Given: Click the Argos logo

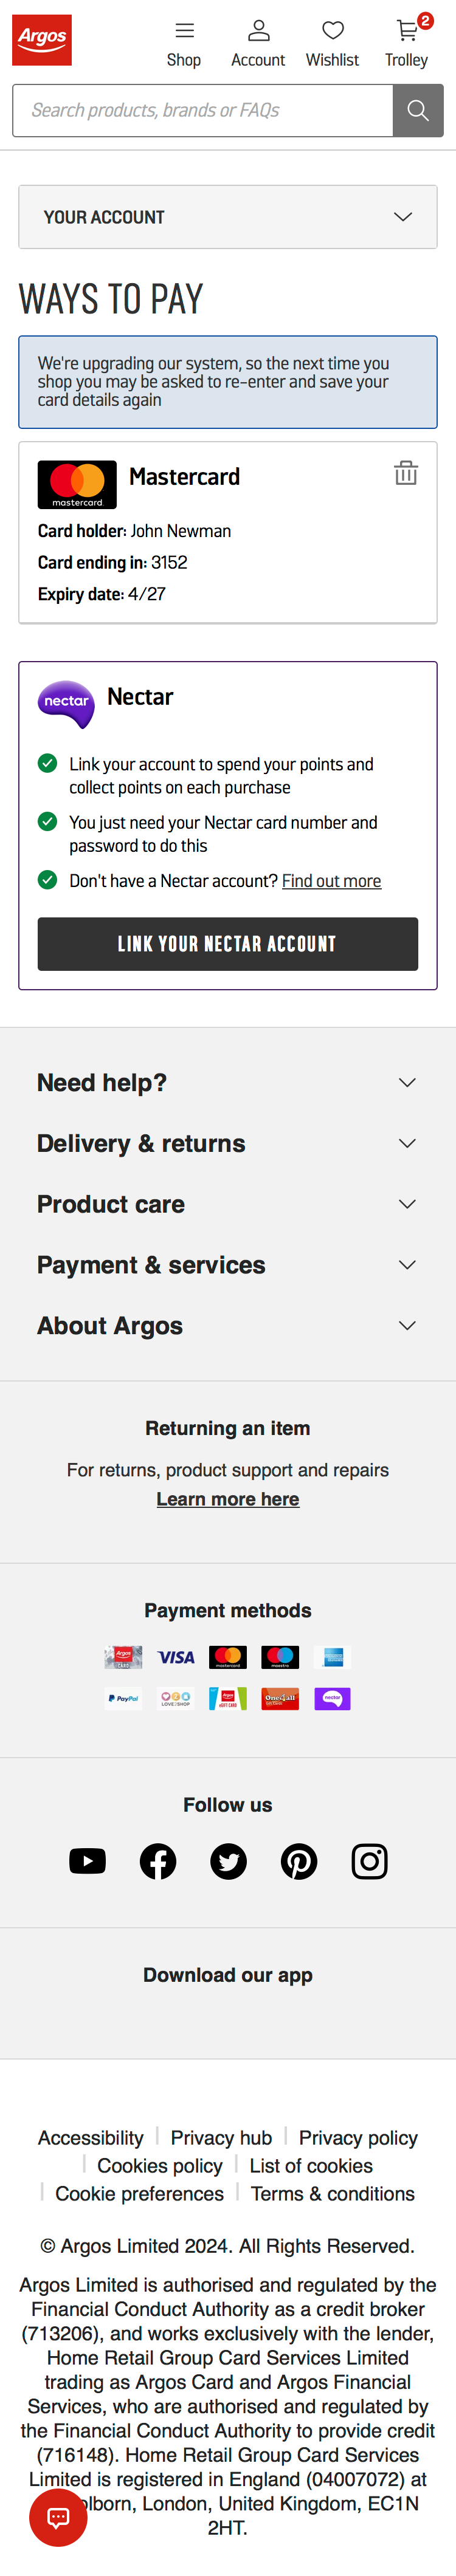Looking at the screenshot, I should (x=42, y=40).
